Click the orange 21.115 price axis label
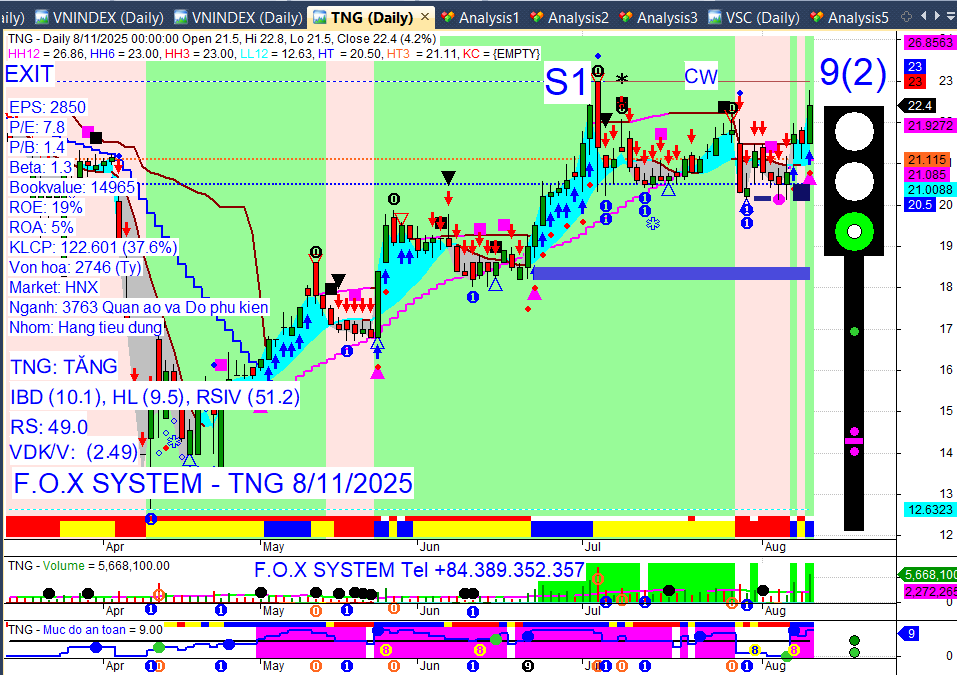This screenshot has width=957, height=675. (926, 160)
